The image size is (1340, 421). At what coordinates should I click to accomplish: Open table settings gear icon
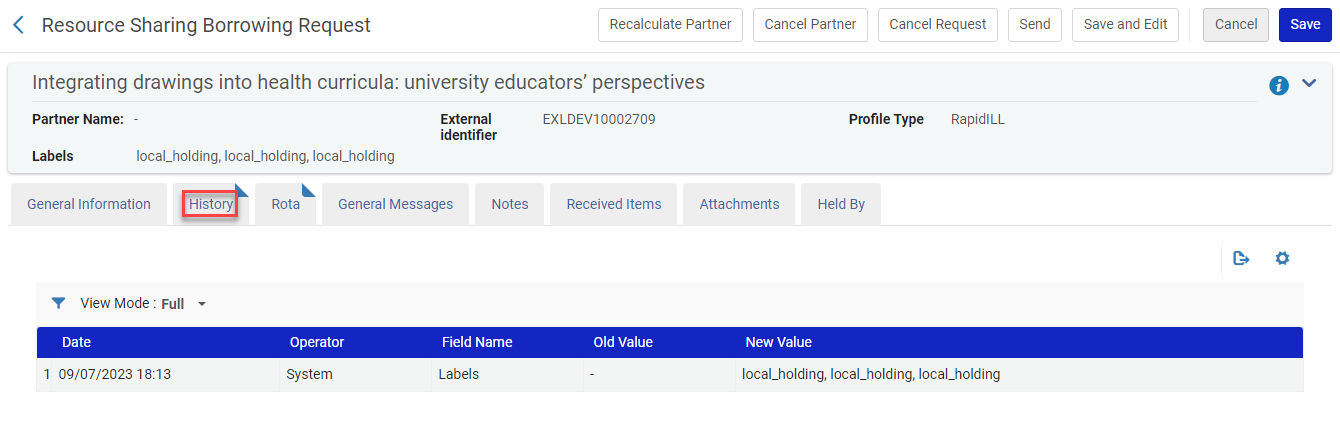tap(1282, 259)
